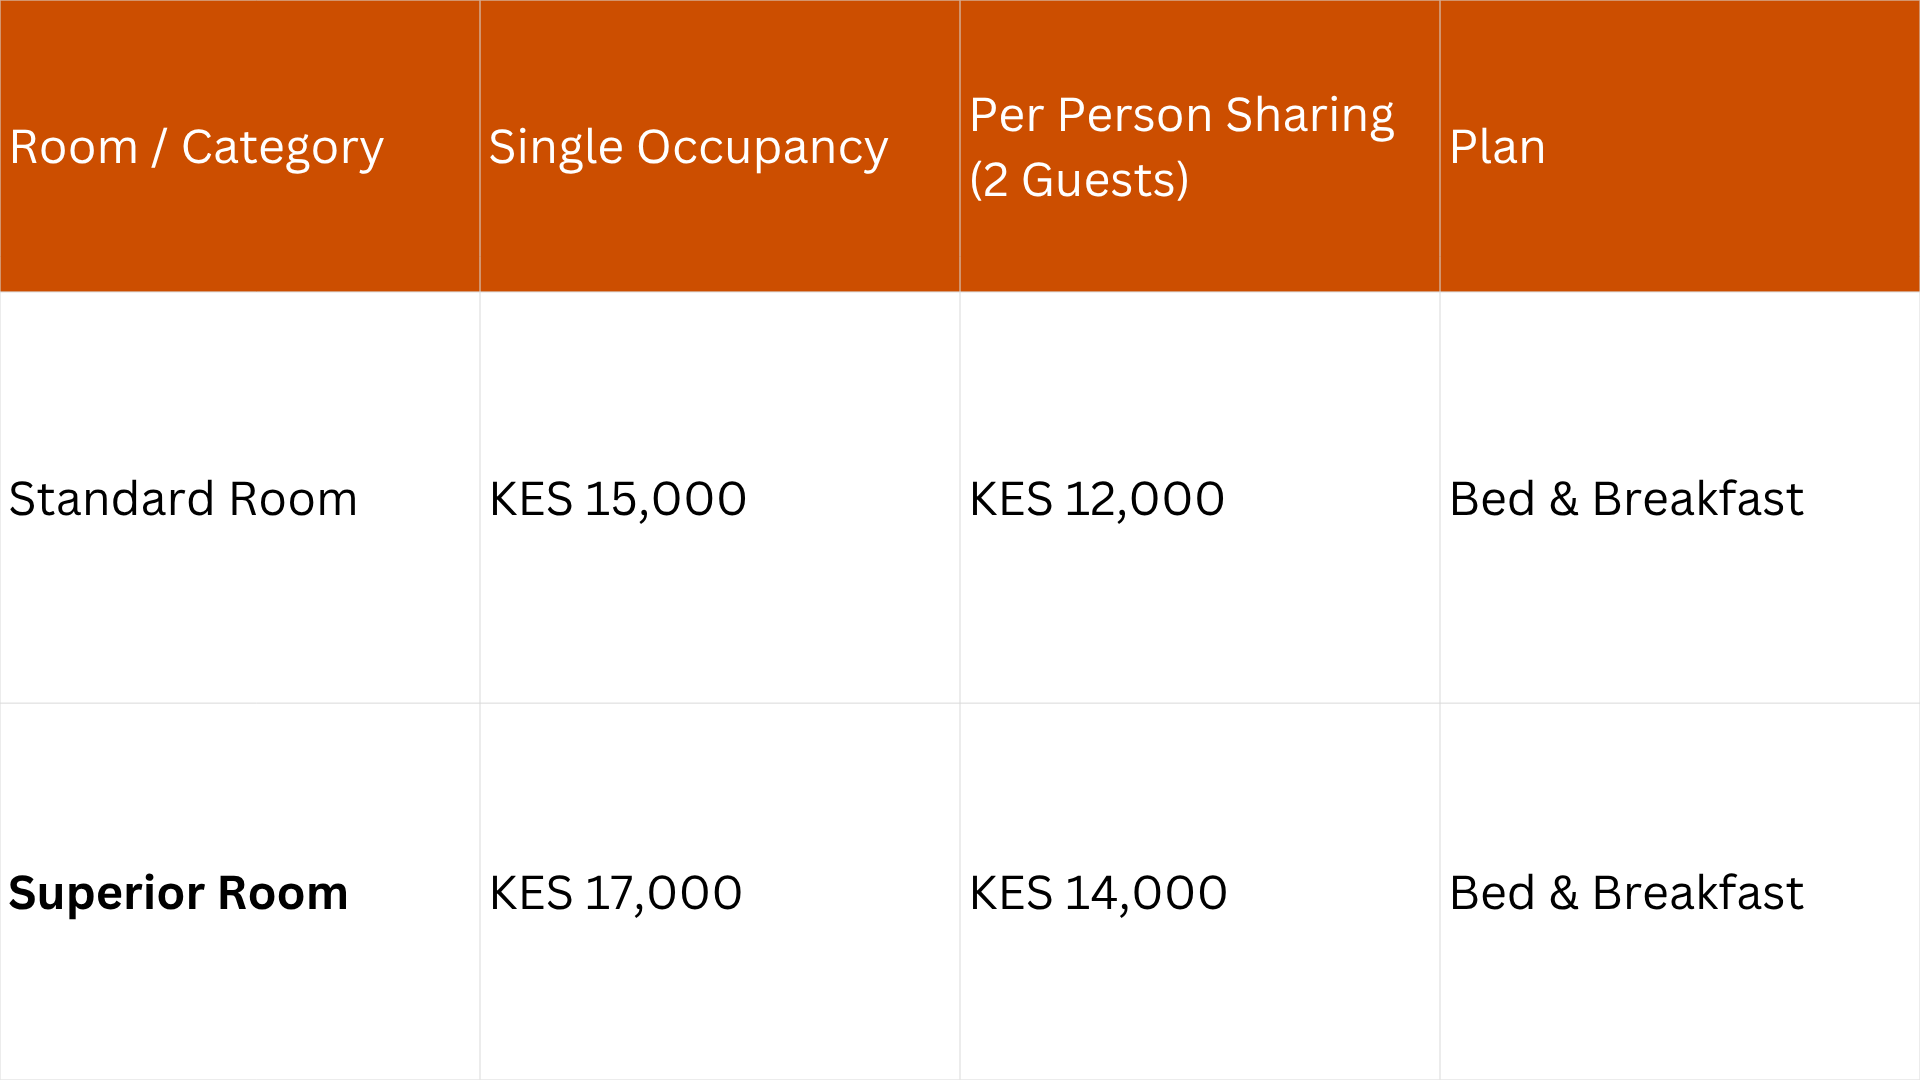This screenshot has width=1920, height=1080.
Task: Click the Room / Category header cell
Action: pos(196,147)
